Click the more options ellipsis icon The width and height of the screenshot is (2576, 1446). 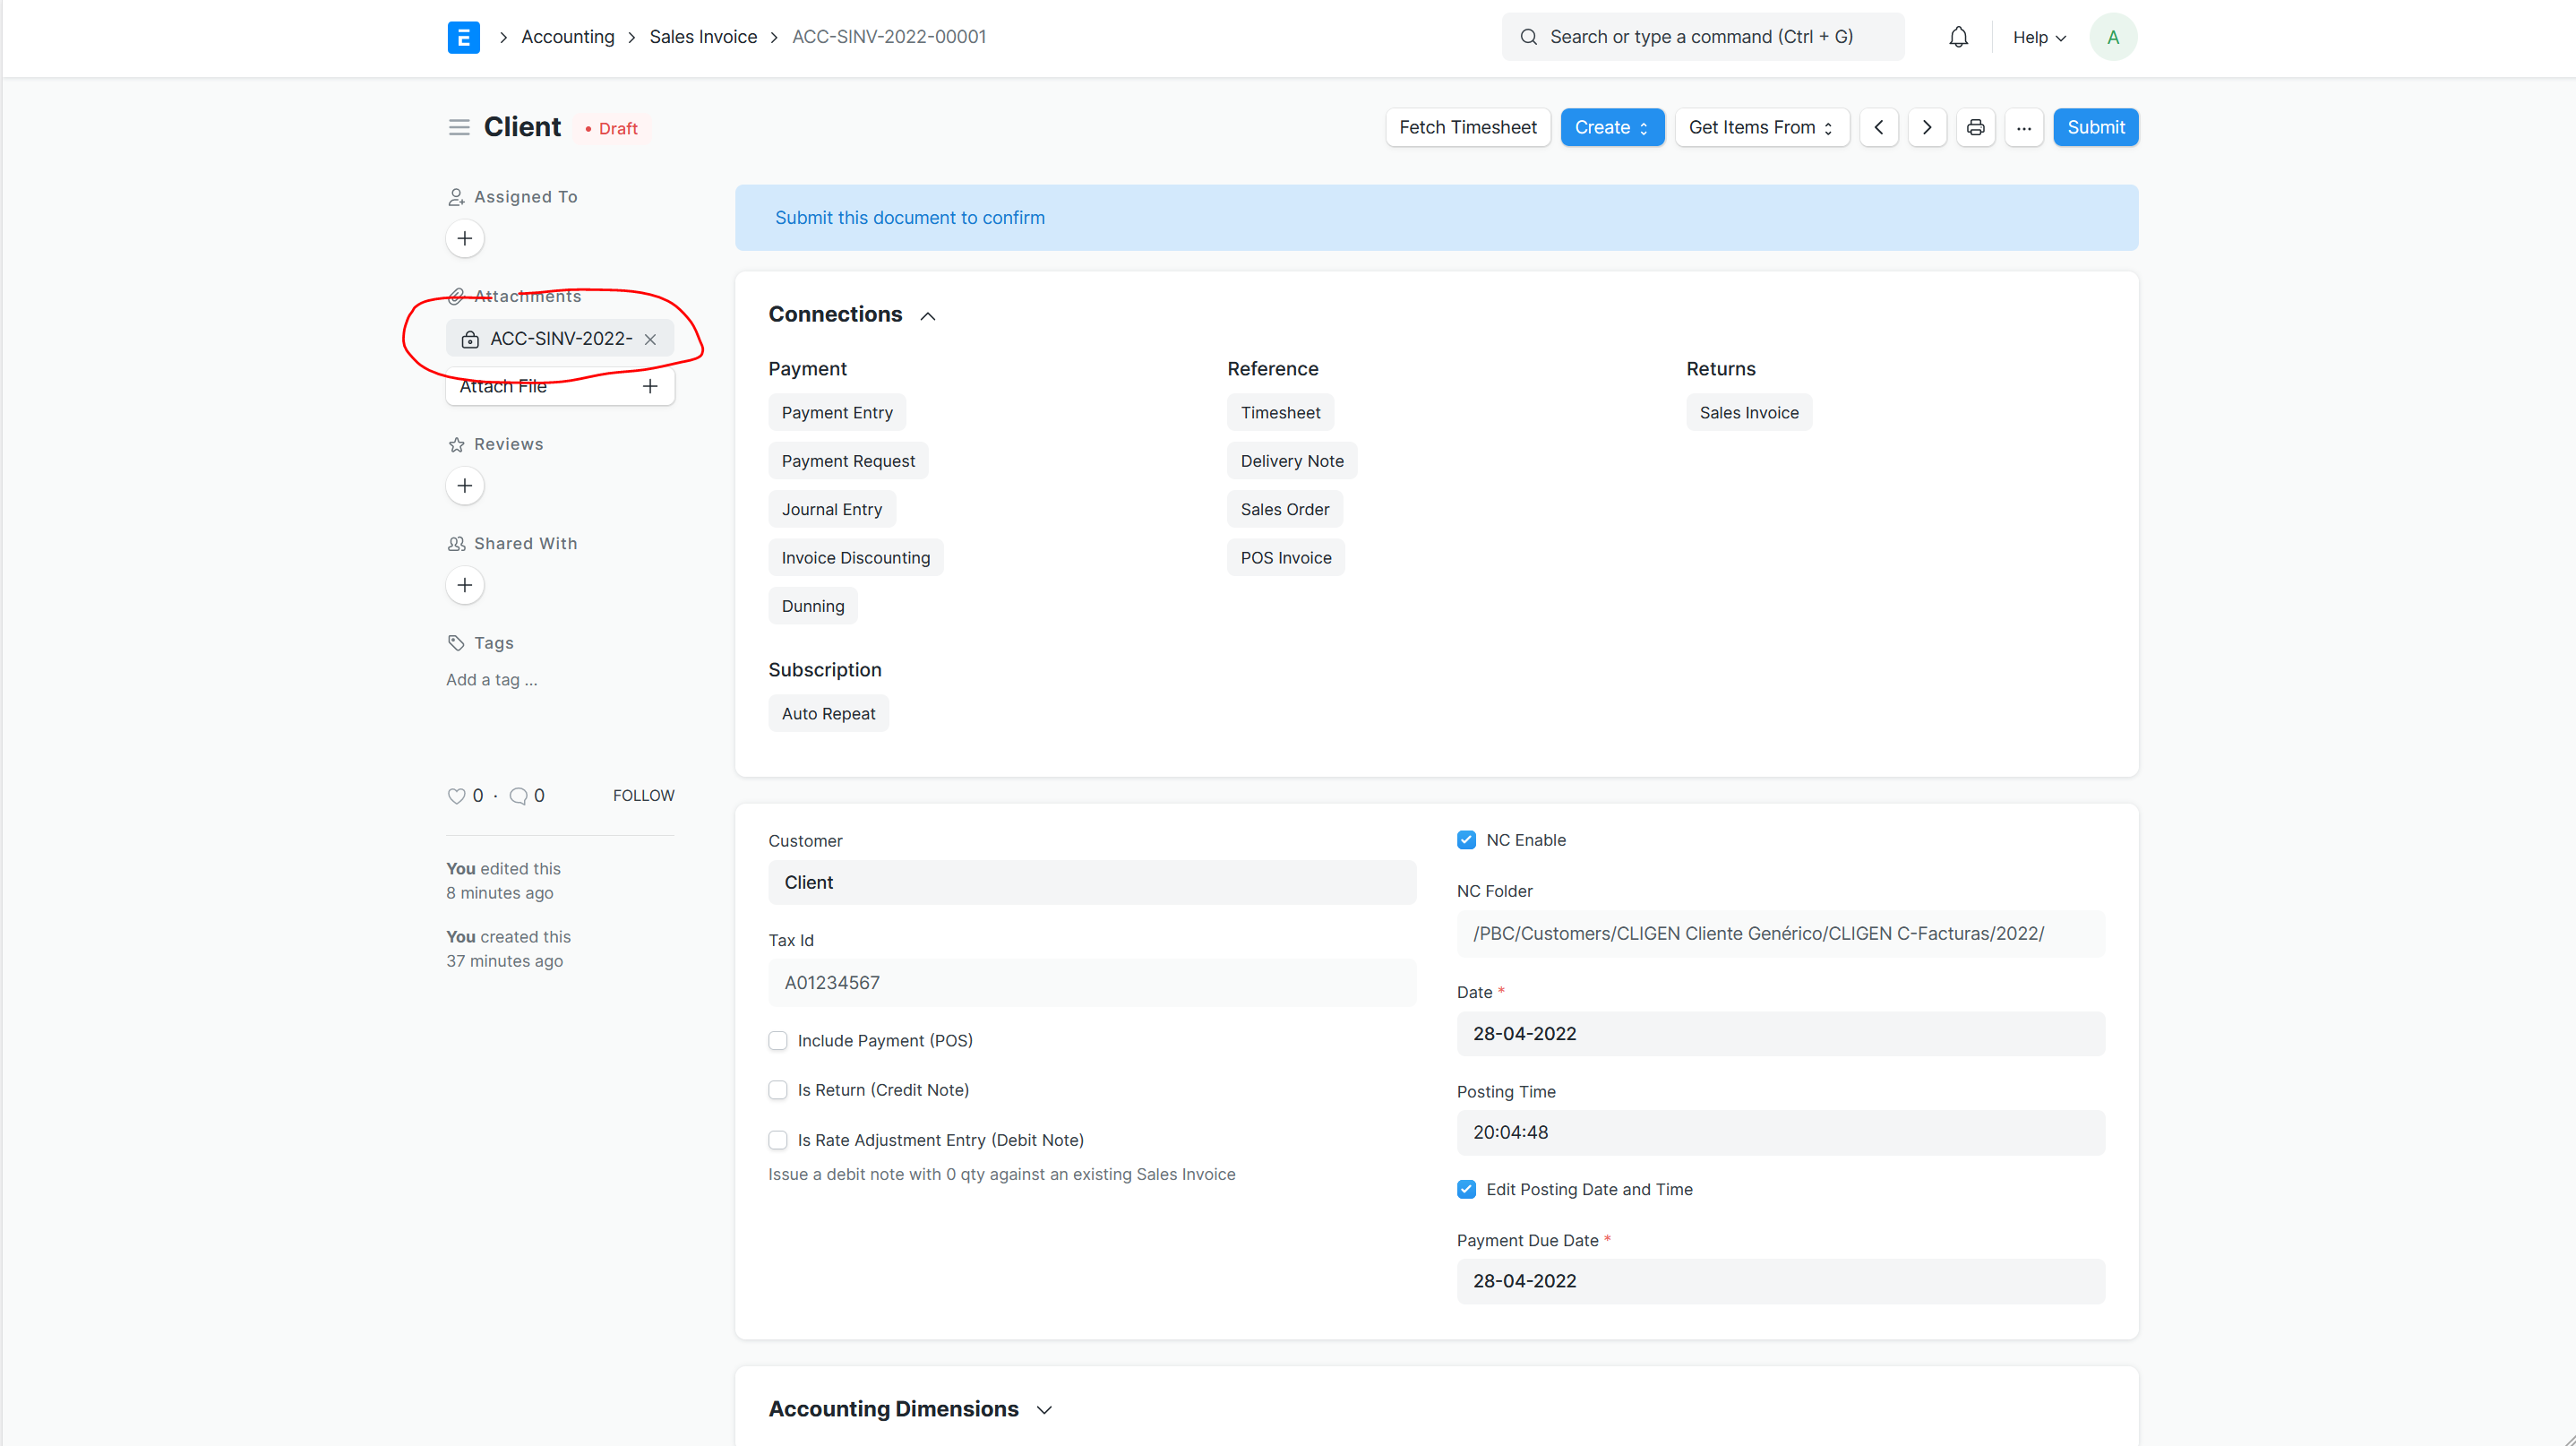[x=2024, y=127]
